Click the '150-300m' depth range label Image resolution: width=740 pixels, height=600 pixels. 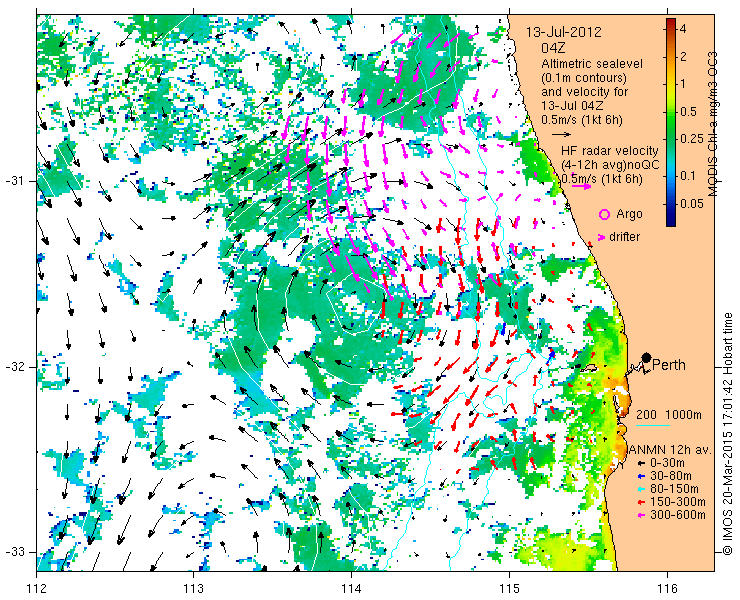(x=678, y=502)
